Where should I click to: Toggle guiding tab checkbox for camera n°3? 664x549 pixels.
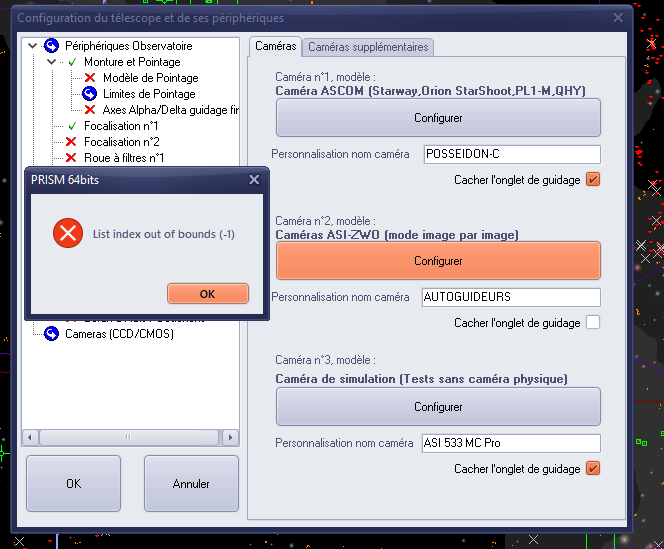[593, 469]
